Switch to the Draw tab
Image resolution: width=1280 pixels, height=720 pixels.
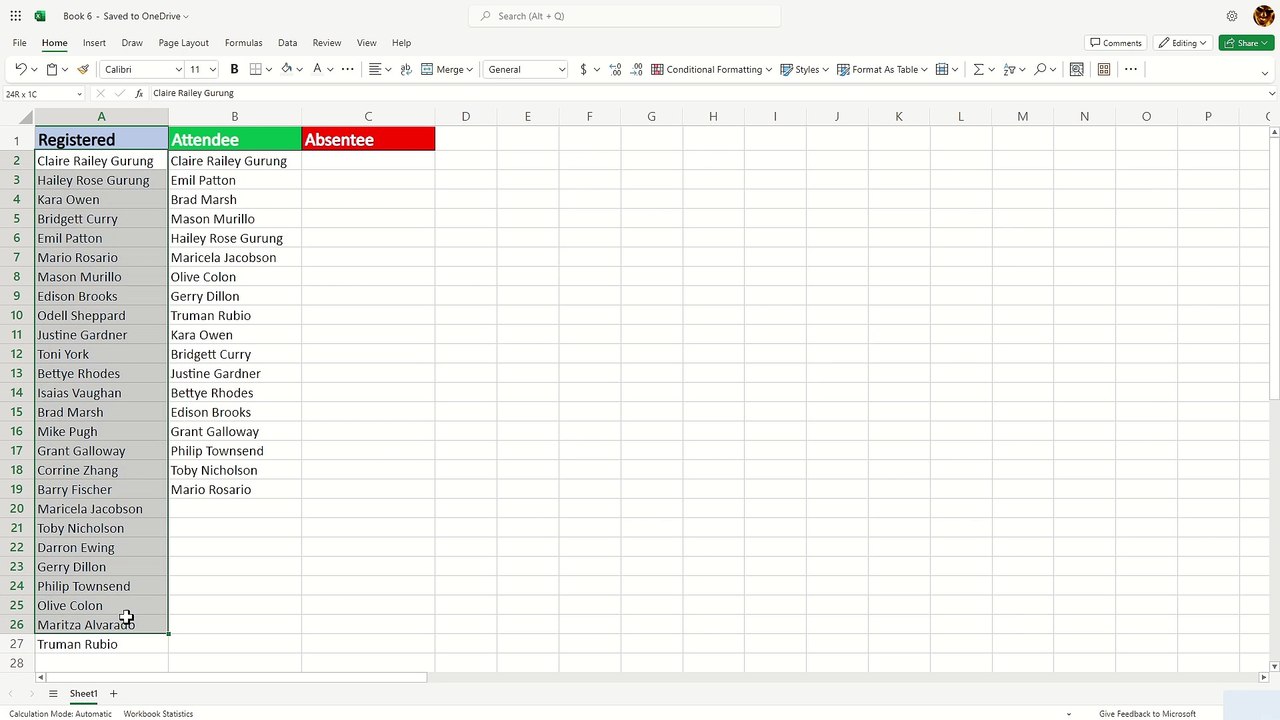[x=132, y=43]
